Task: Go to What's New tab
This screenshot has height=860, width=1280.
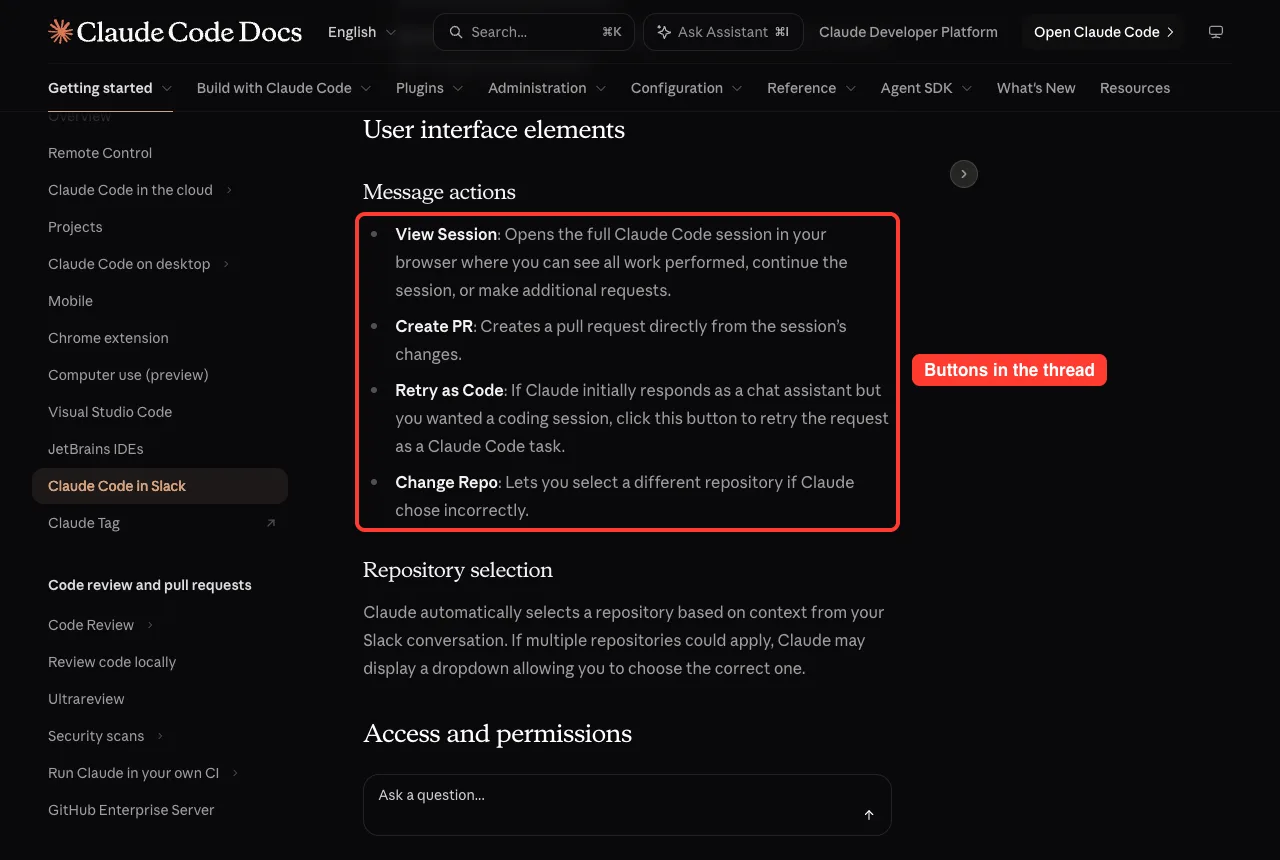Action: (1036, 88)
